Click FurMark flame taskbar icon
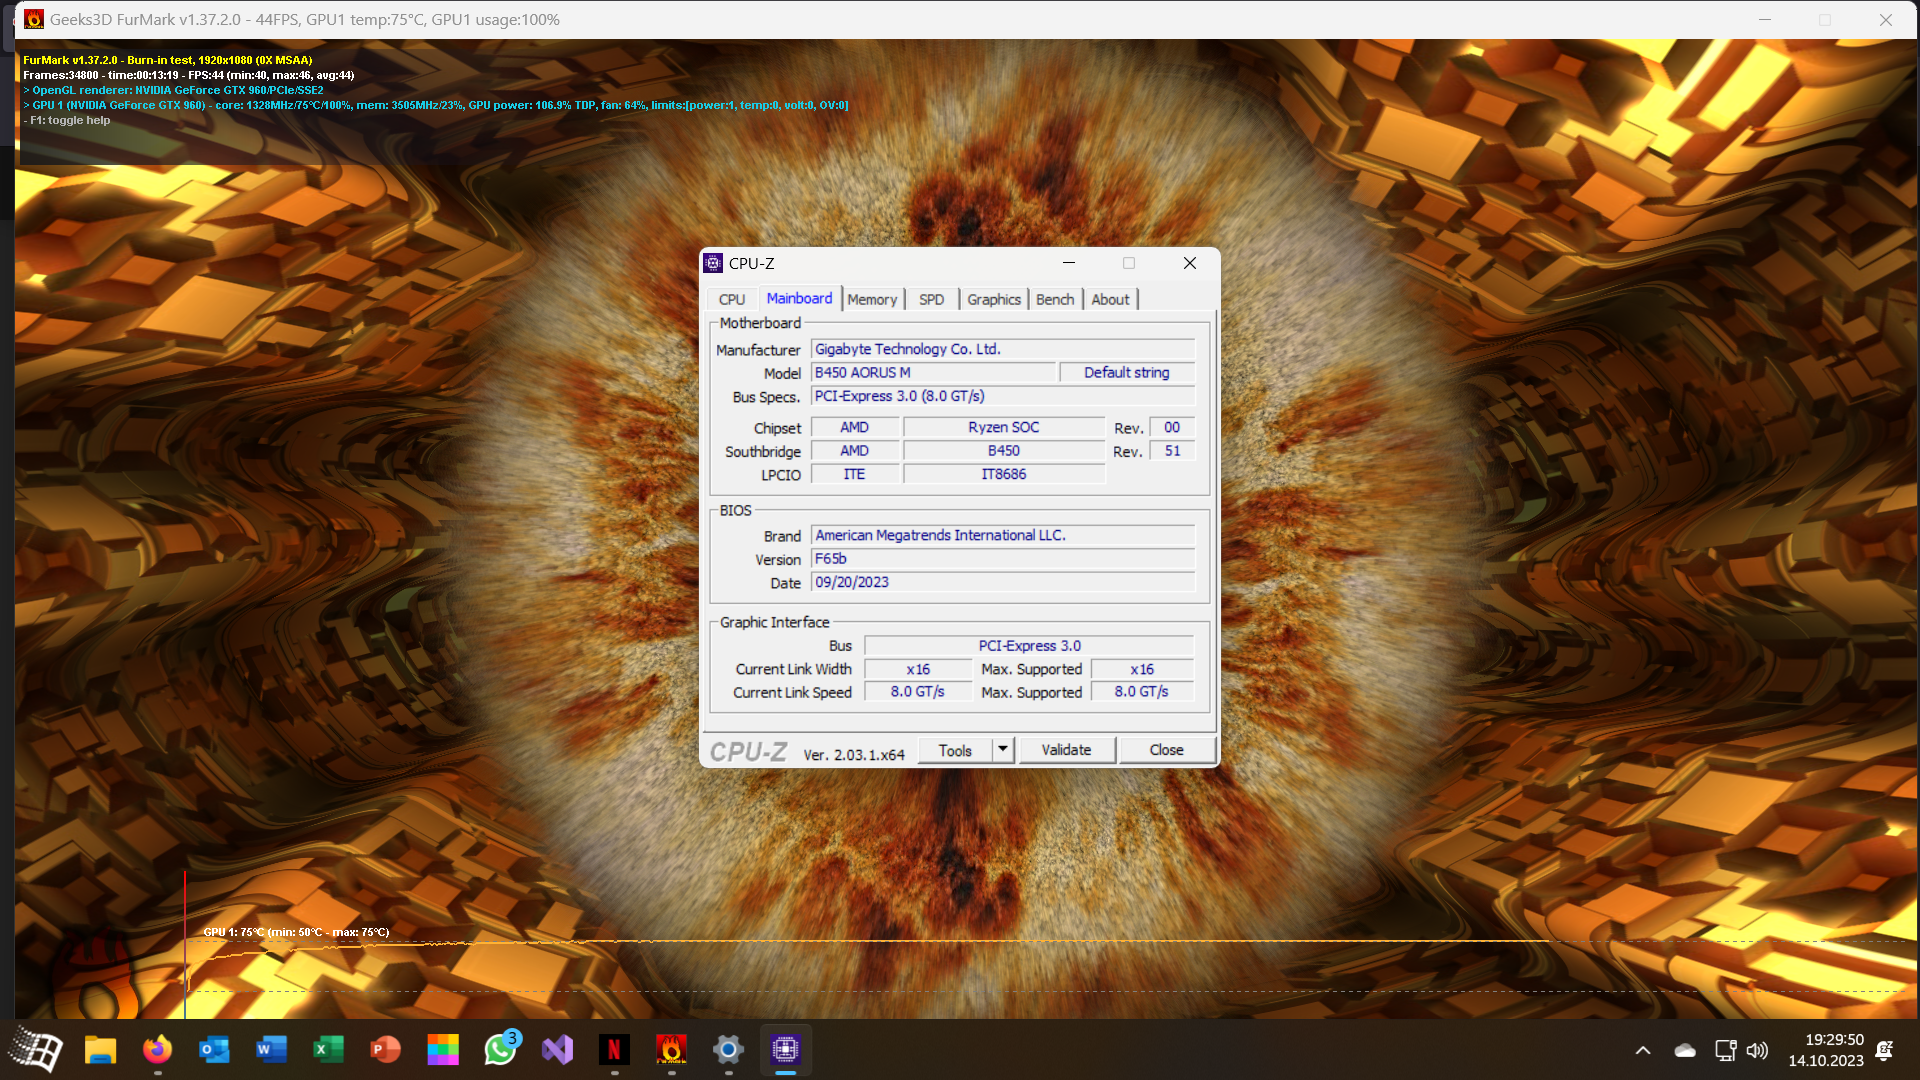 671,1049
